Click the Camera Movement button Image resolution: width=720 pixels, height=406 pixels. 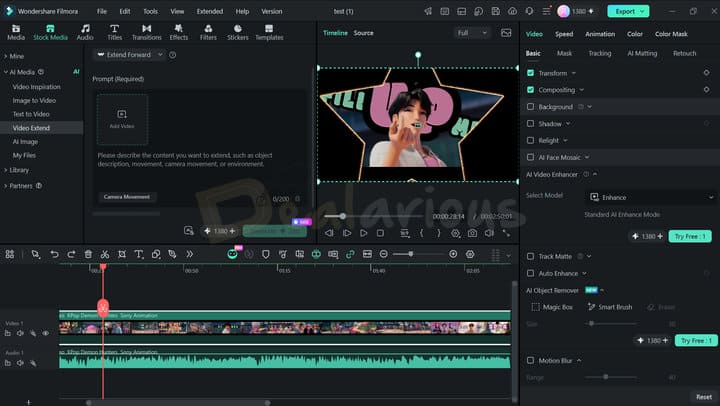(127, 197)
